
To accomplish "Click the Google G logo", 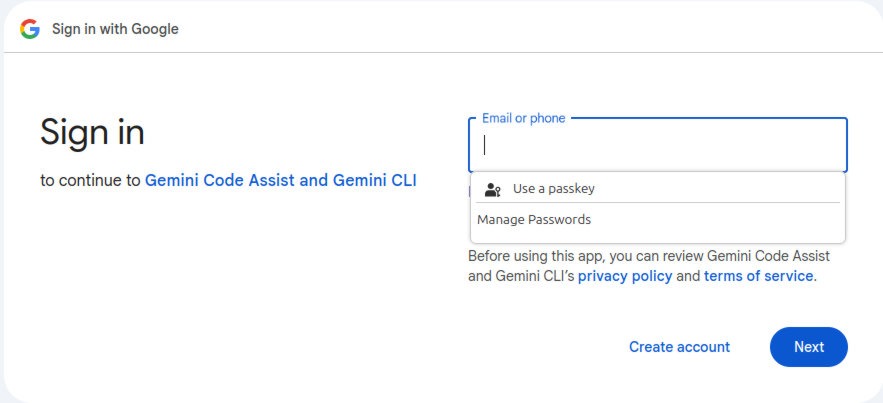I will 29,29.
